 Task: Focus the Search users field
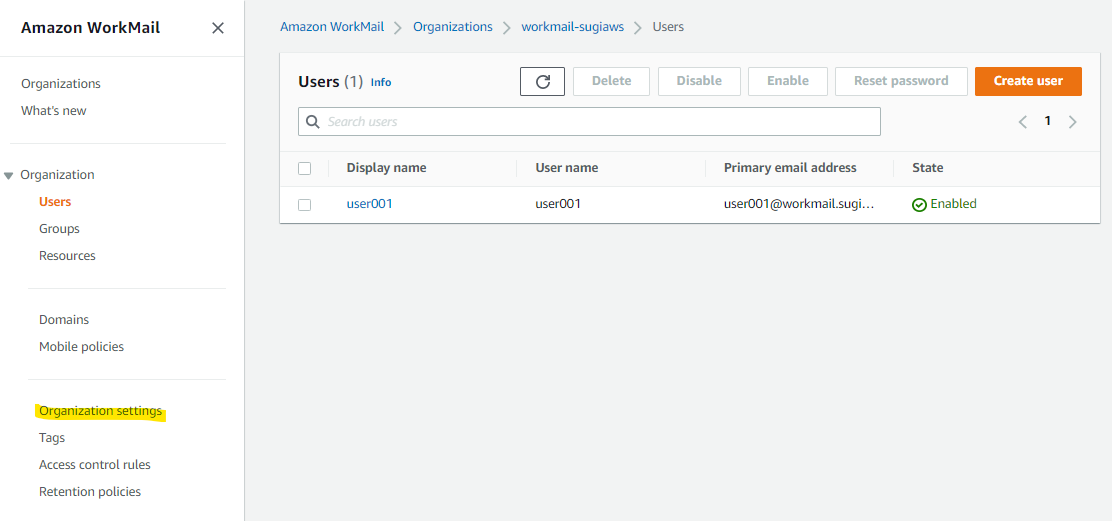coord(589,121)
